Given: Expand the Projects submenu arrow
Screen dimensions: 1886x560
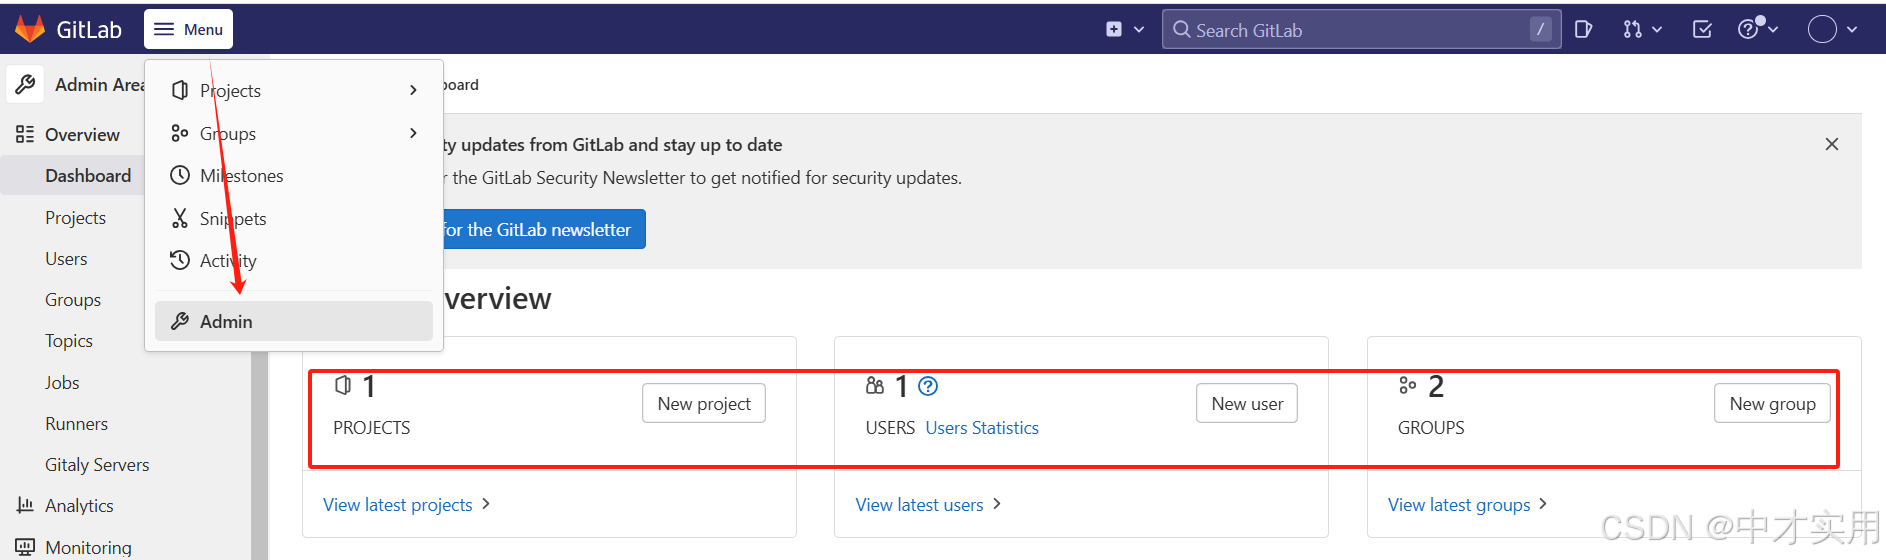Looking at the screenshot, I should pos(413,90).
